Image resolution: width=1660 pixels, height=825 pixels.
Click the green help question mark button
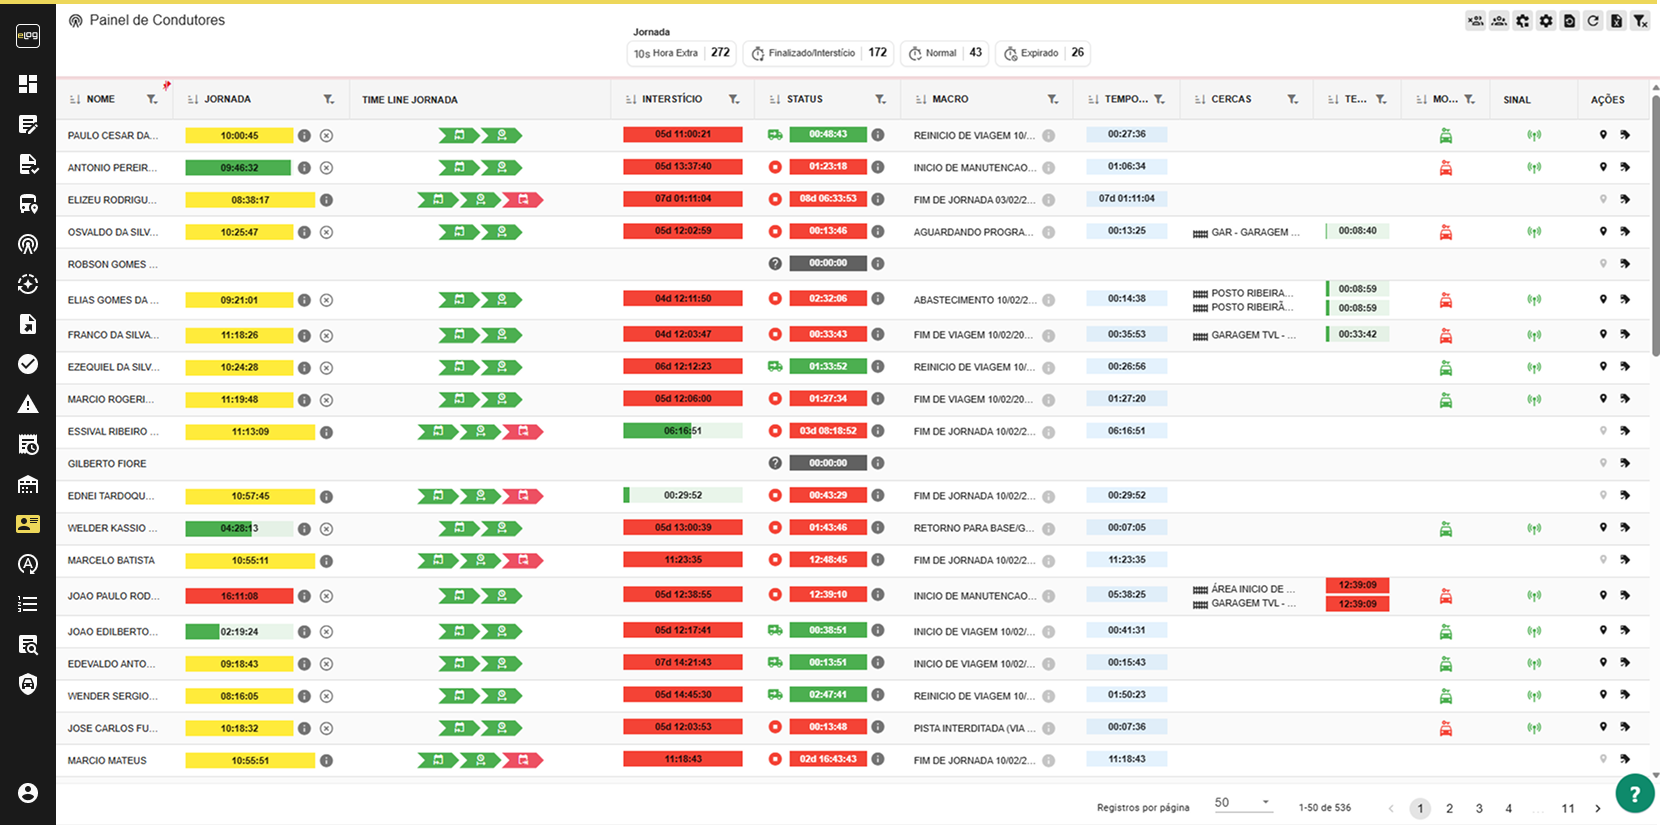pyautogui.click(x=1635, y=794)
